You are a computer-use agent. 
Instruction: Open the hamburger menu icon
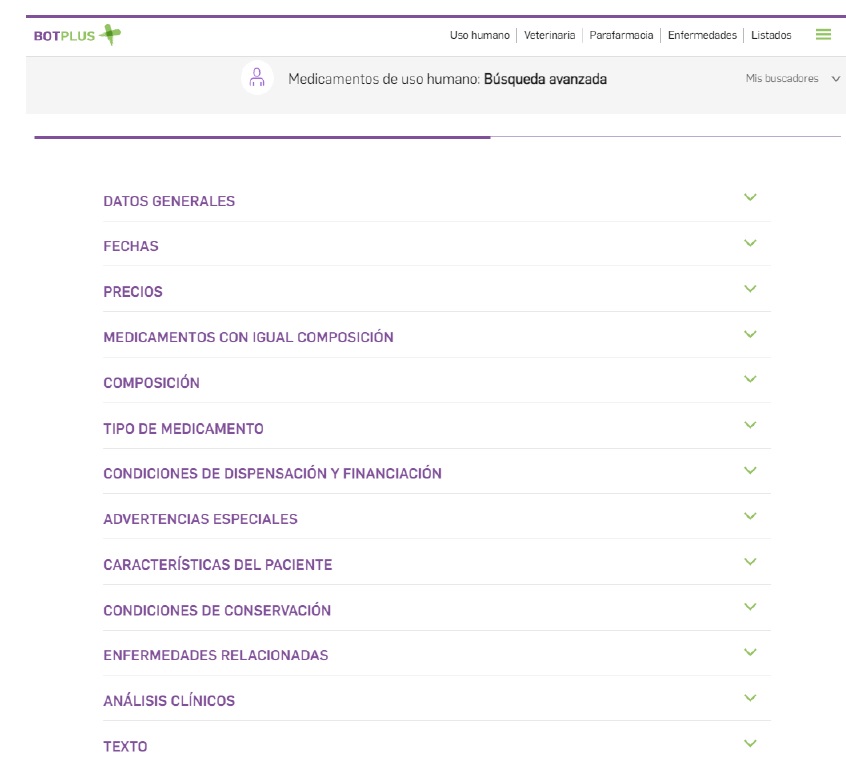click(x=823, y=35)
